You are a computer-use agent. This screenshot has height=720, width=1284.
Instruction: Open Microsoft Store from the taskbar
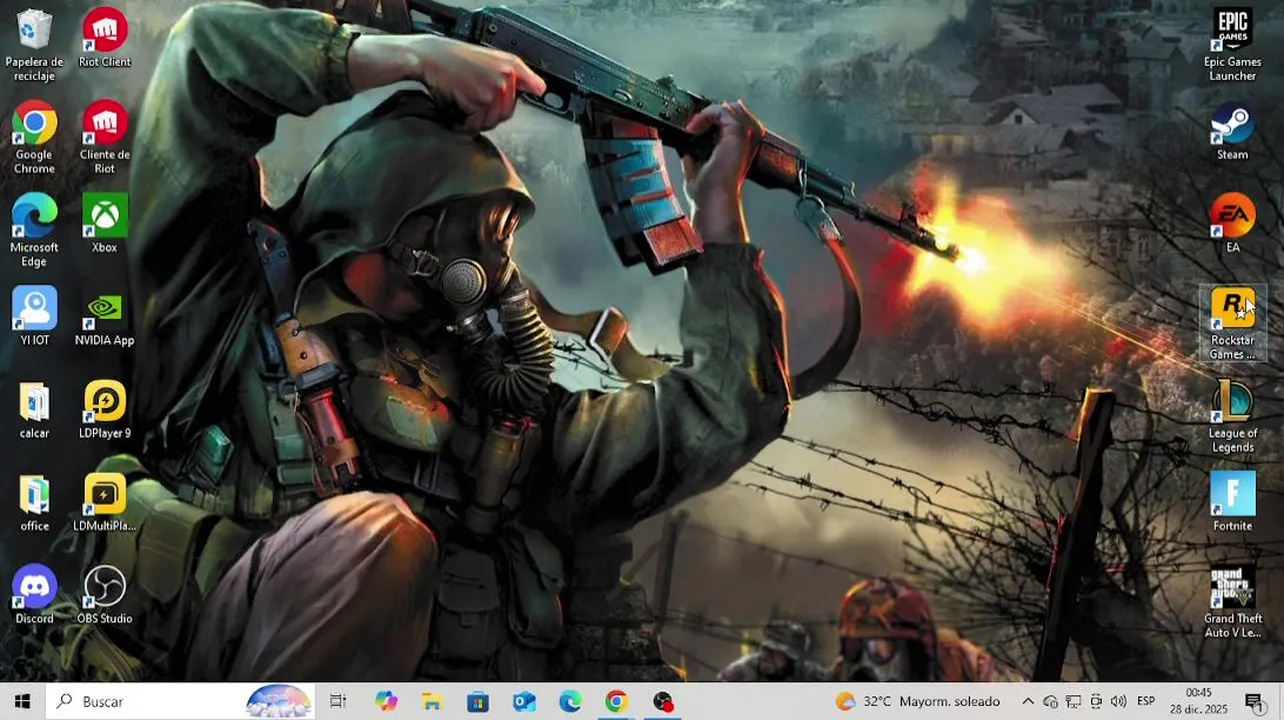(x=477, y=701)
